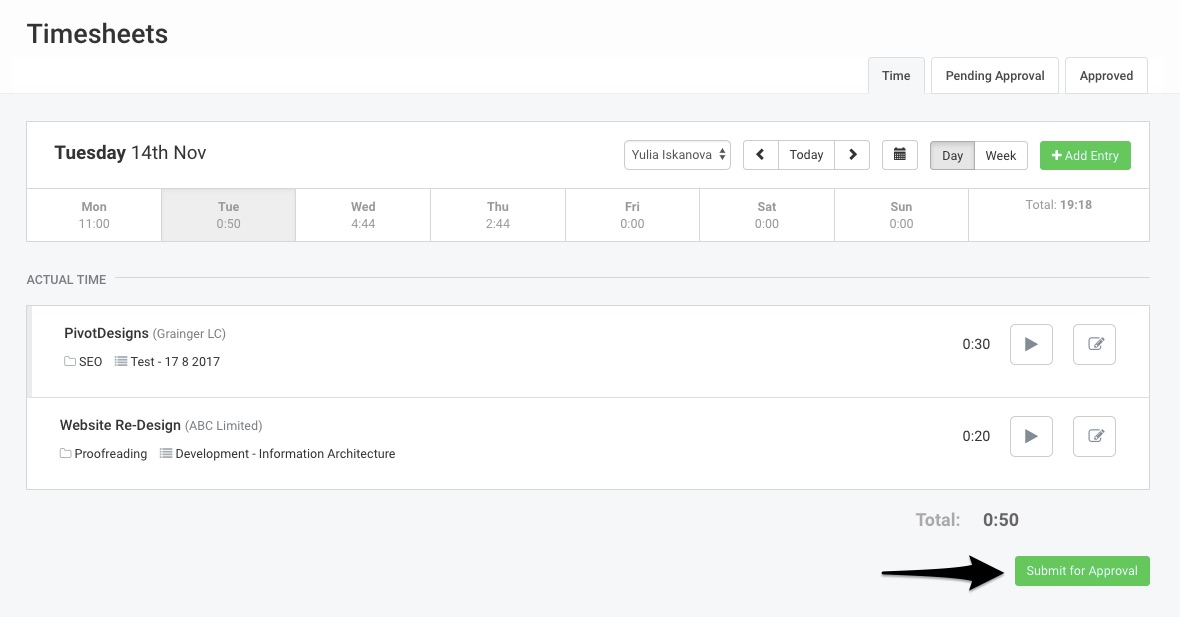Switch to Day view
The image size is (1180, 617).
tap(951, 155)
